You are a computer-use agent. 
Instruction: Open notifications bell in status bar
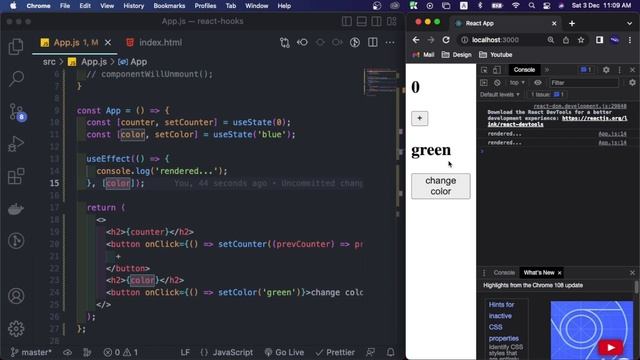(x=391, y=352)
